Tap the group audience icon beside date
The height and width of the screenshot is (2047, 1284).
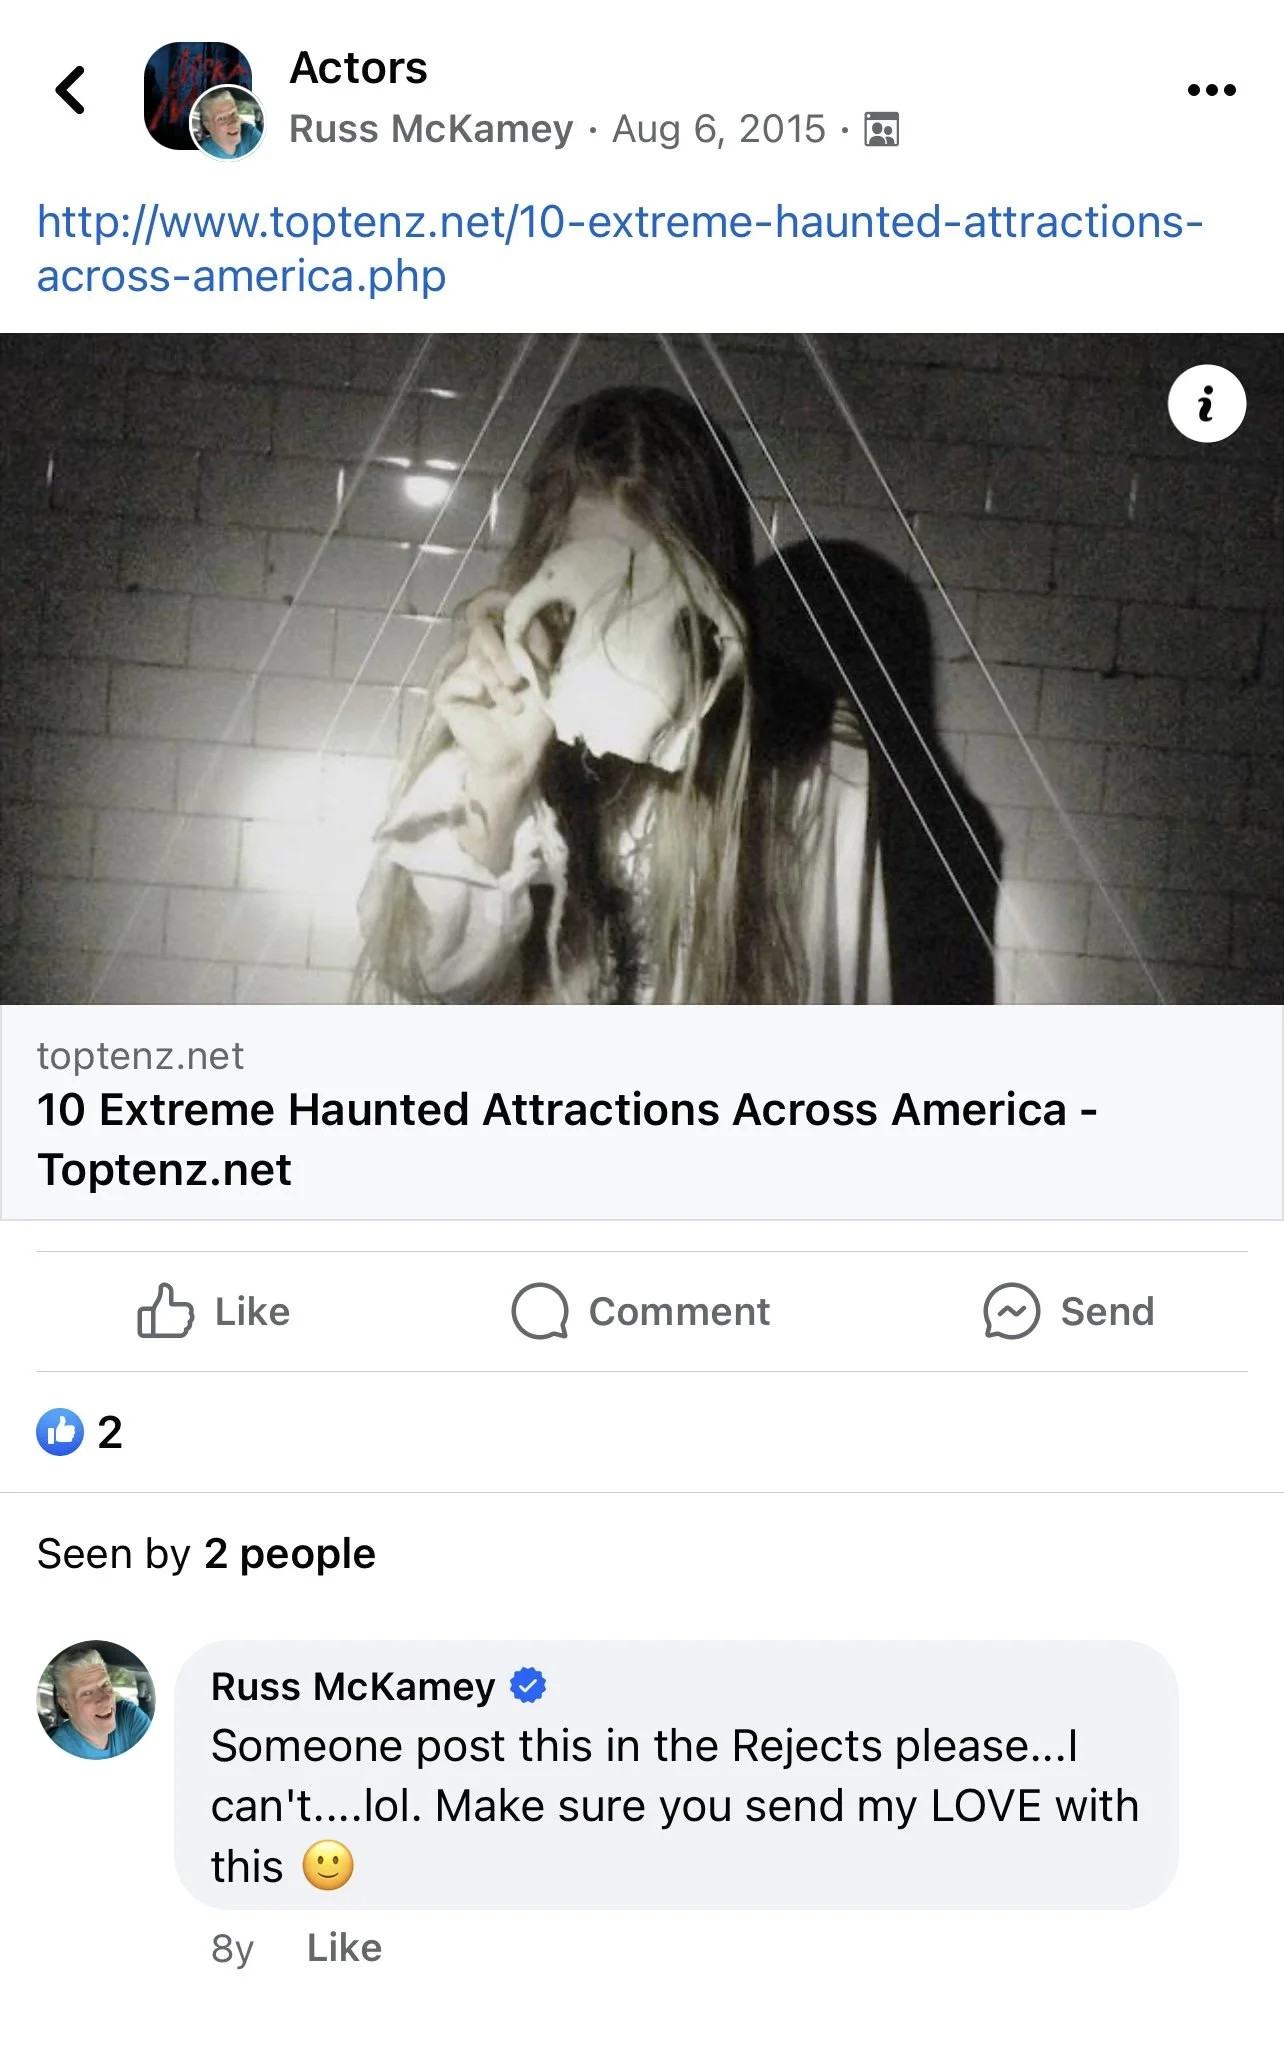click(x=881, y=130)
